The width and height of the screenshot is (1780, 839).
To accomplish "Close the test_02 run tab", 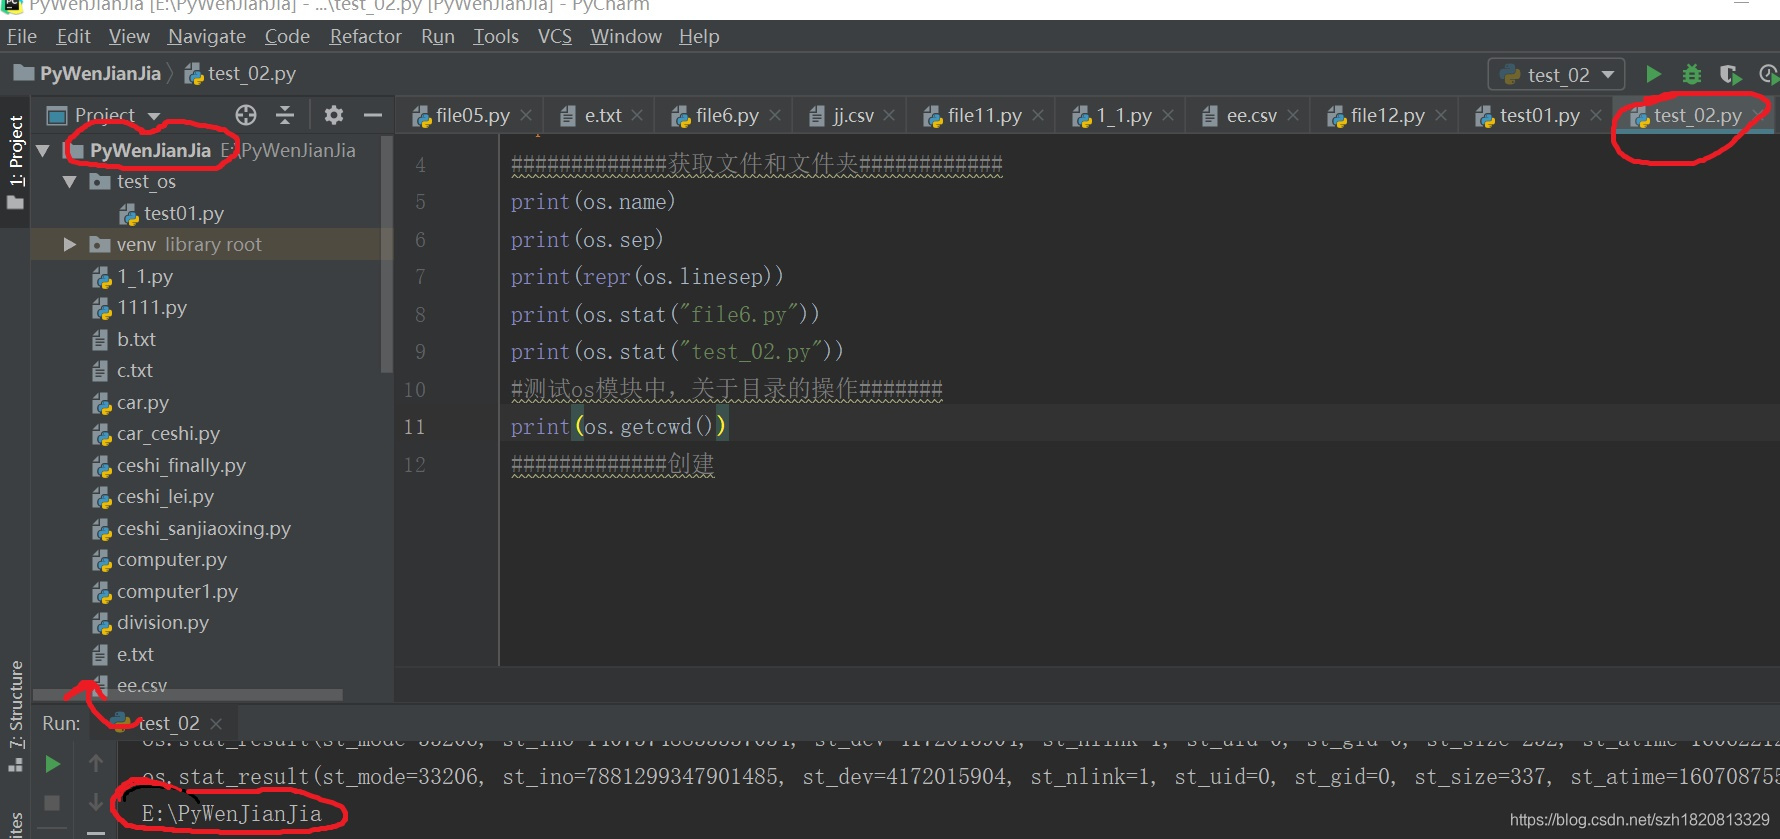I will 216,723.
